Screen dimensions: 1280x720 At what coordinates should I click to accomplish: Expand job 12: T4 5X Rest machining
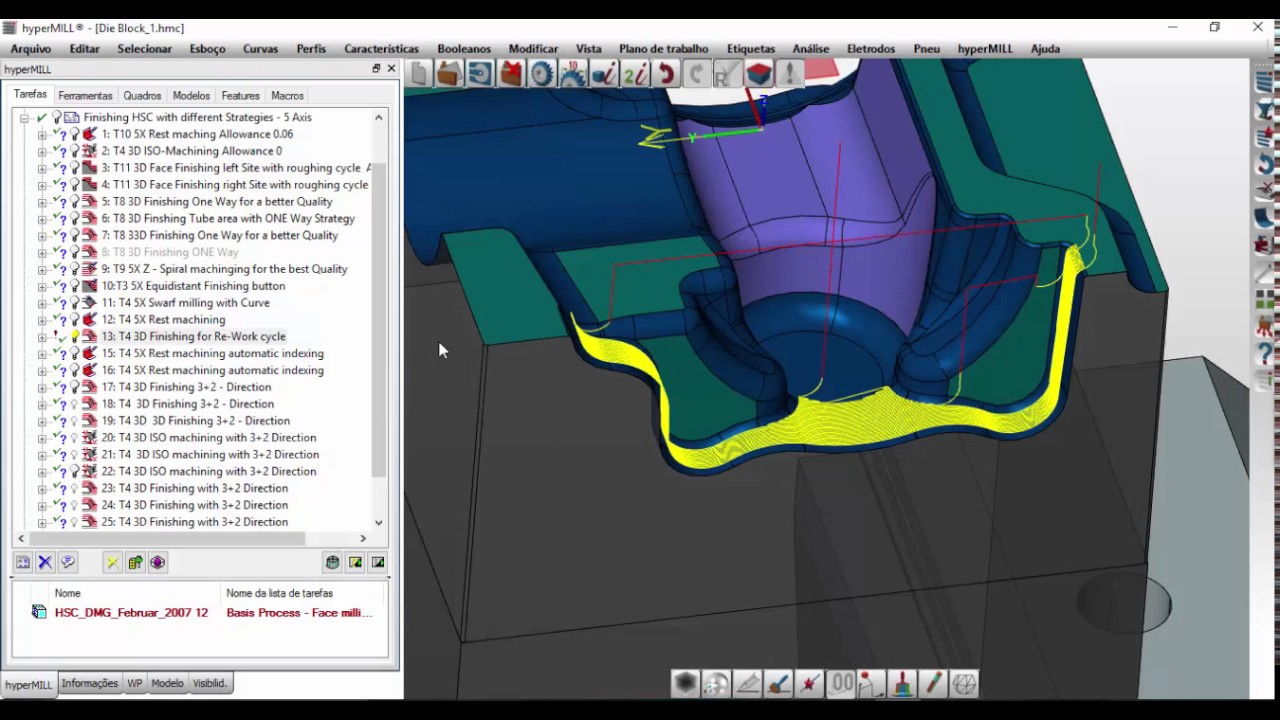[42, 320]
